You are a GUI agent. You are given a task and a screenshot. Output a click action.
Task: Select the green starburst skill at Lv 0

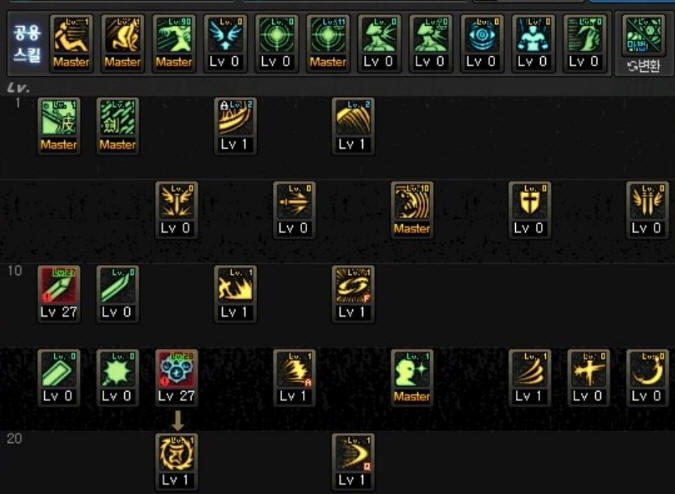(118, 377)
